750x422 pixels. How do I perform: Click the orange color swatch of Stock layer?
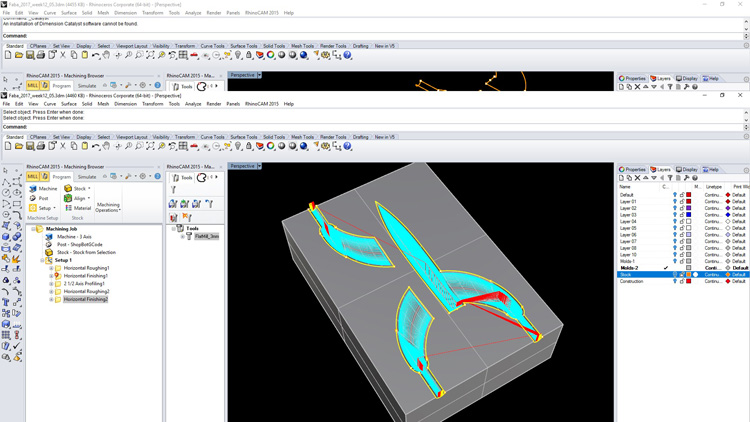click(689, 275)
